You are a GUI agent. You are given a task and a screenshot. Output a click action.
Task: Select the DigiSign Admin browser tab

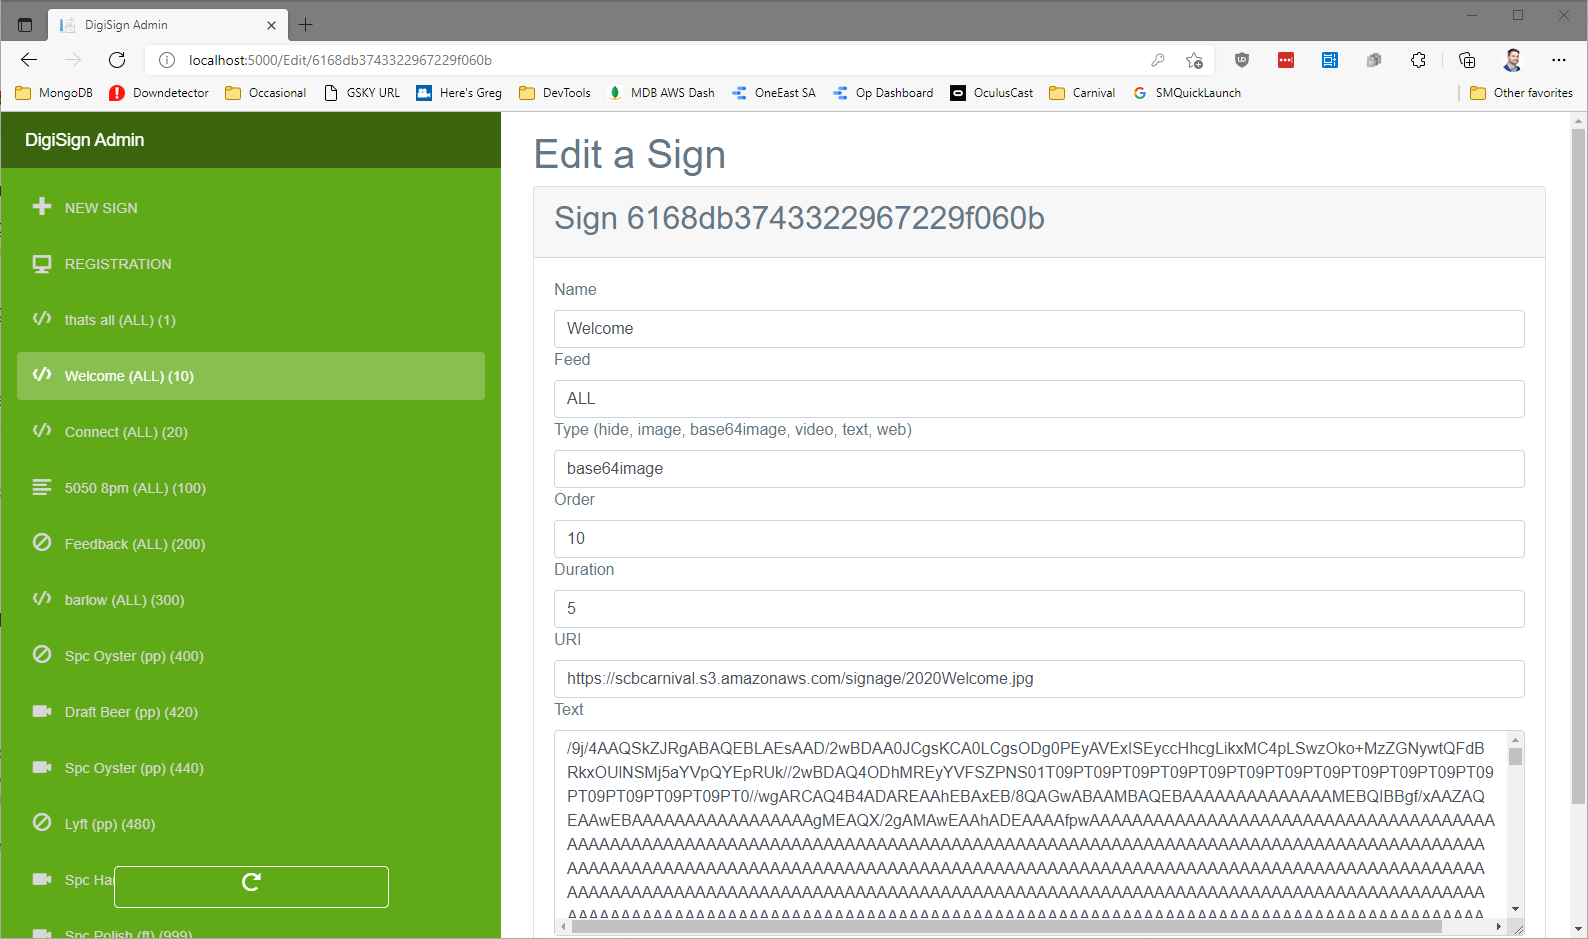[167, 25]
